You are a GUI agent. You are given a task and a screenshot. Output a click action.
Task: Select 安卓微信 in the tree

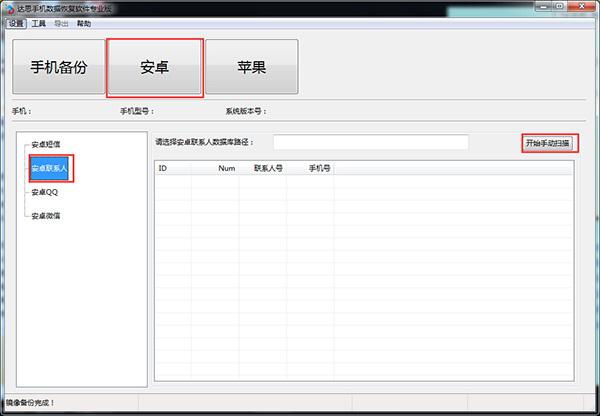click(46, 216)
